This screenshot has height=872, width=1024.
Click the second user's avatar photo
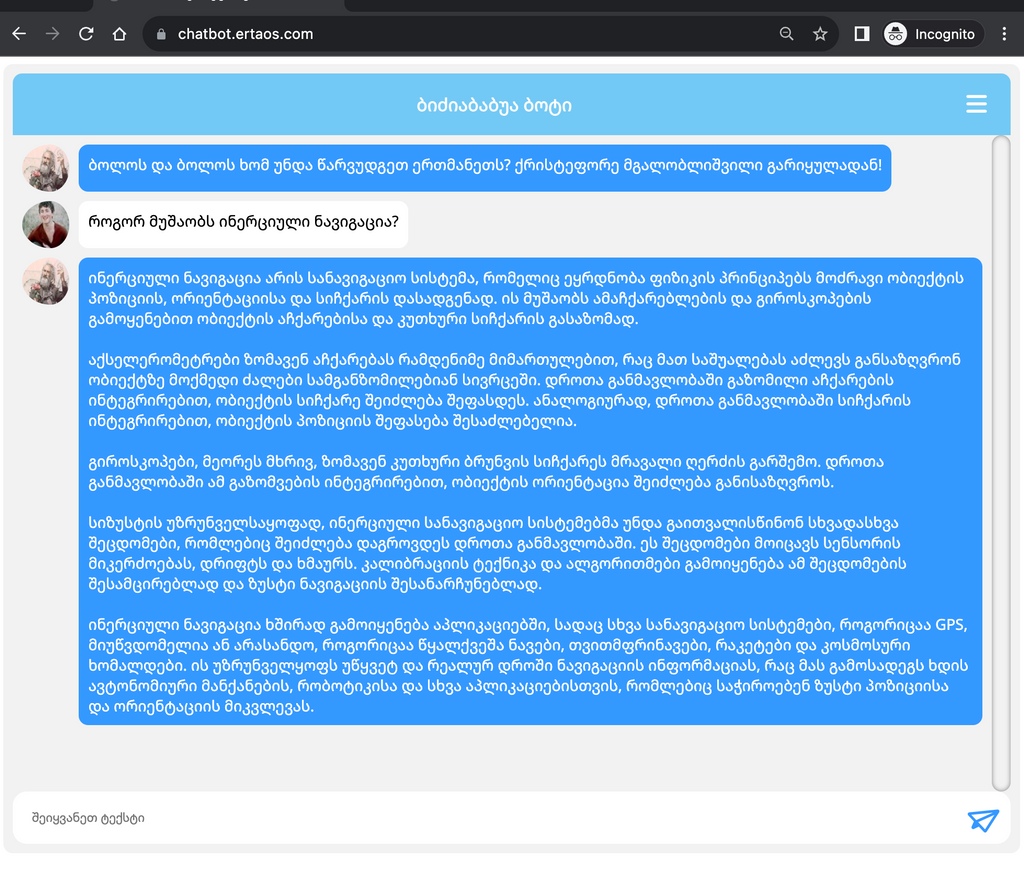(x=44, y=223)
